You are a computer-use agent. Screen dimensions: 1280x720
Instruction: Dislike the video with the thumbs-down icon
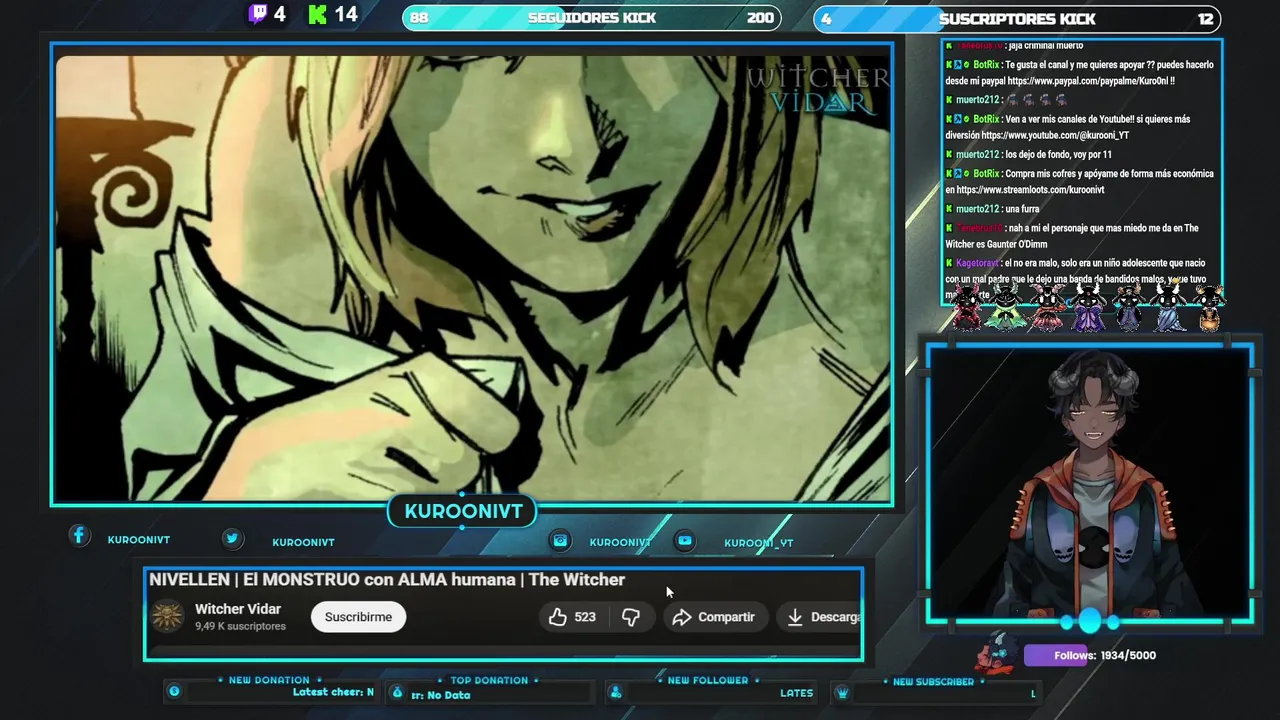pyautogui.click(x=631, y=617)
